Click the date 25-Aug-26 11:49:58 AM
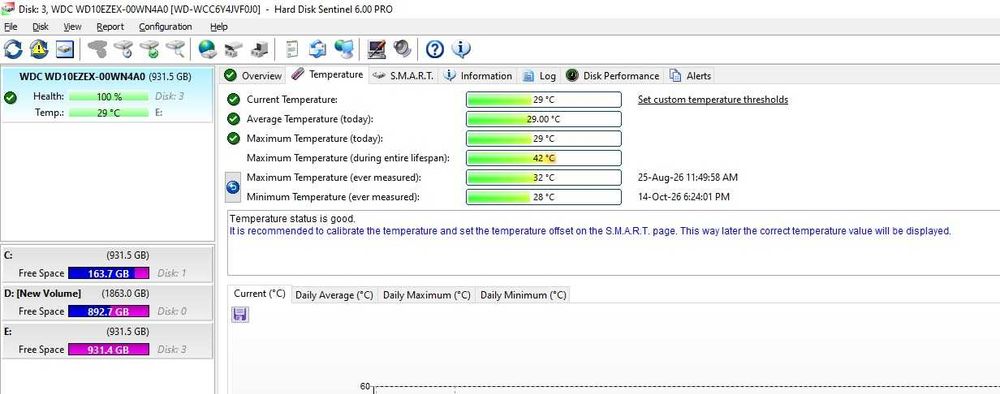Image resolution: width=1000 pixels, height=394 pixels. coord(688,178)
